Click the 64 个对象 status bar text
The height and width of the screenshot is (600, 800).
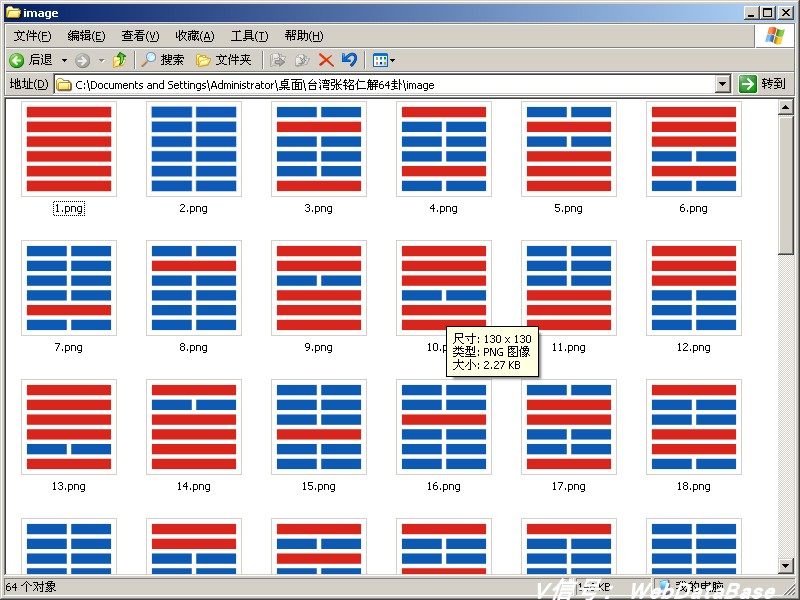click(x=31, y=587)
